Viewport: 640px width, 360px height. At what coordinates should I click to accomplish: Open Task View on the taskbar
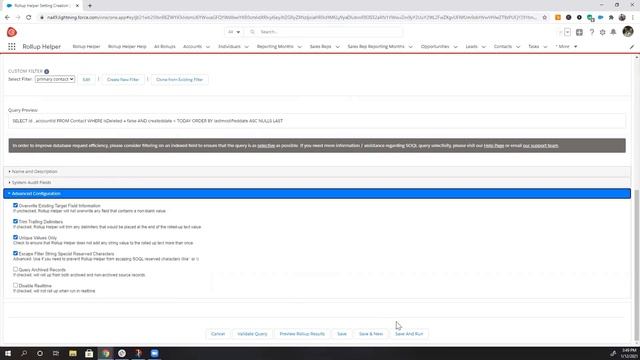pyautogui.click(x=56, y=353)
